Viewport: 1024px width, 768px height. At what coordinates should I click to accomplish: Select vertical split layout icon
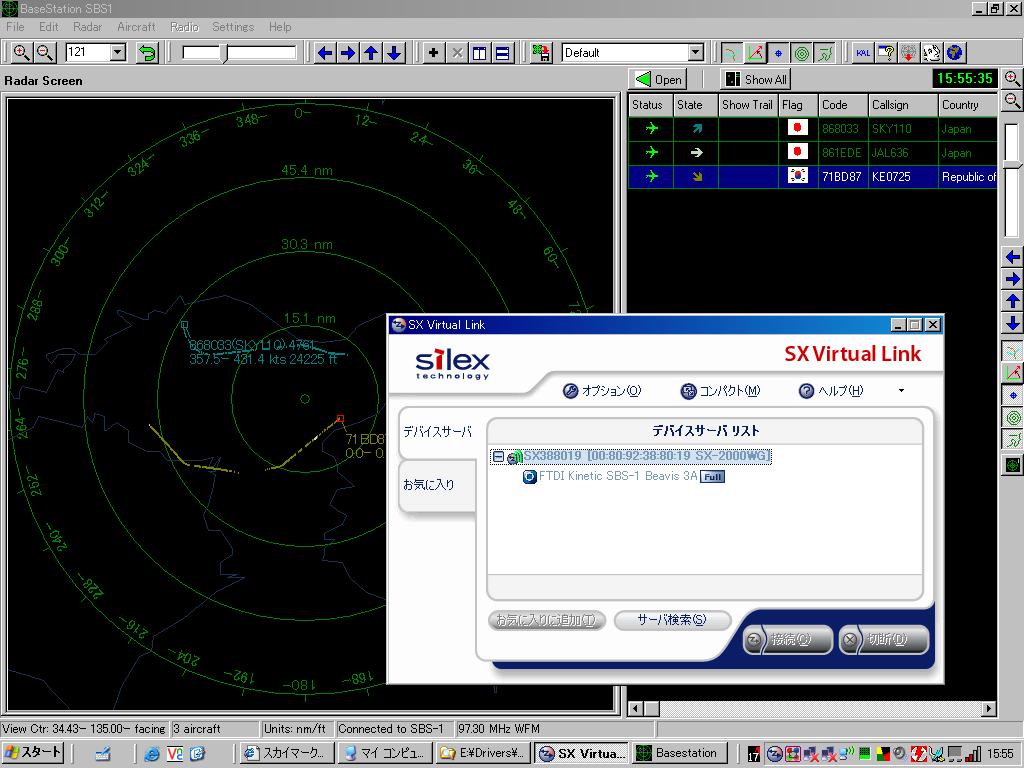coord(479,53)
